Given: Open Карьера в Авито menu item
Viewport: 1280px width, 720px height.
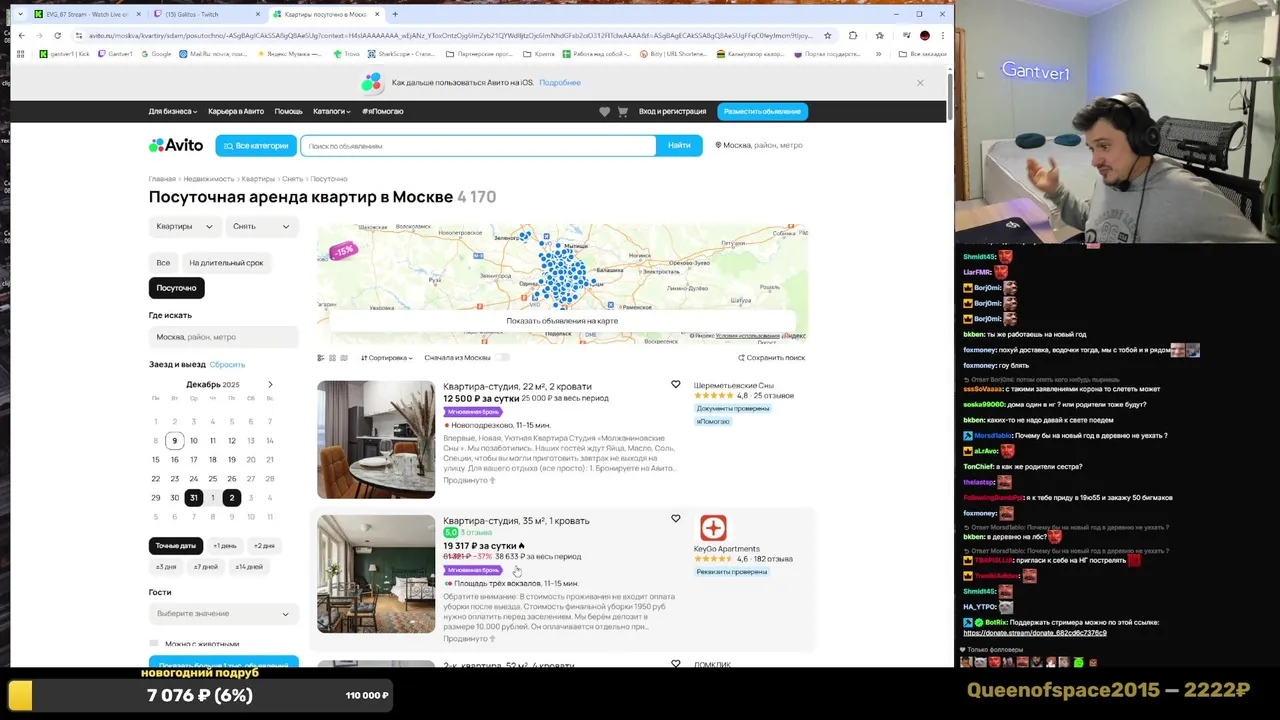Looking at the screenshot, I should pyautogui.click(x=236, y=111).
